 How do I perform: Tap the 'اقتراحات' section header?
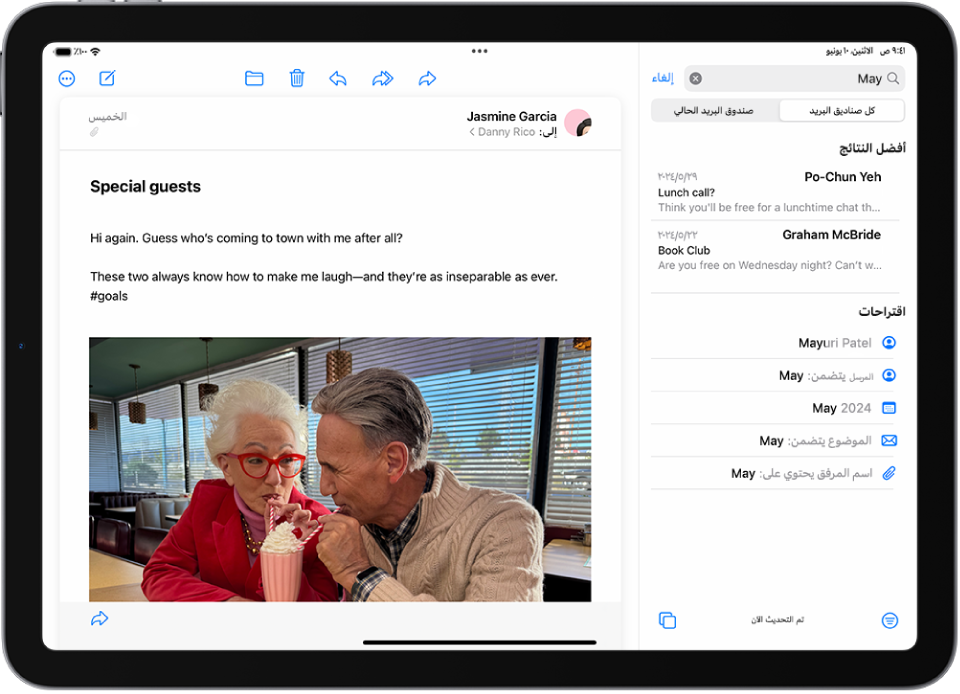point(882,312)
